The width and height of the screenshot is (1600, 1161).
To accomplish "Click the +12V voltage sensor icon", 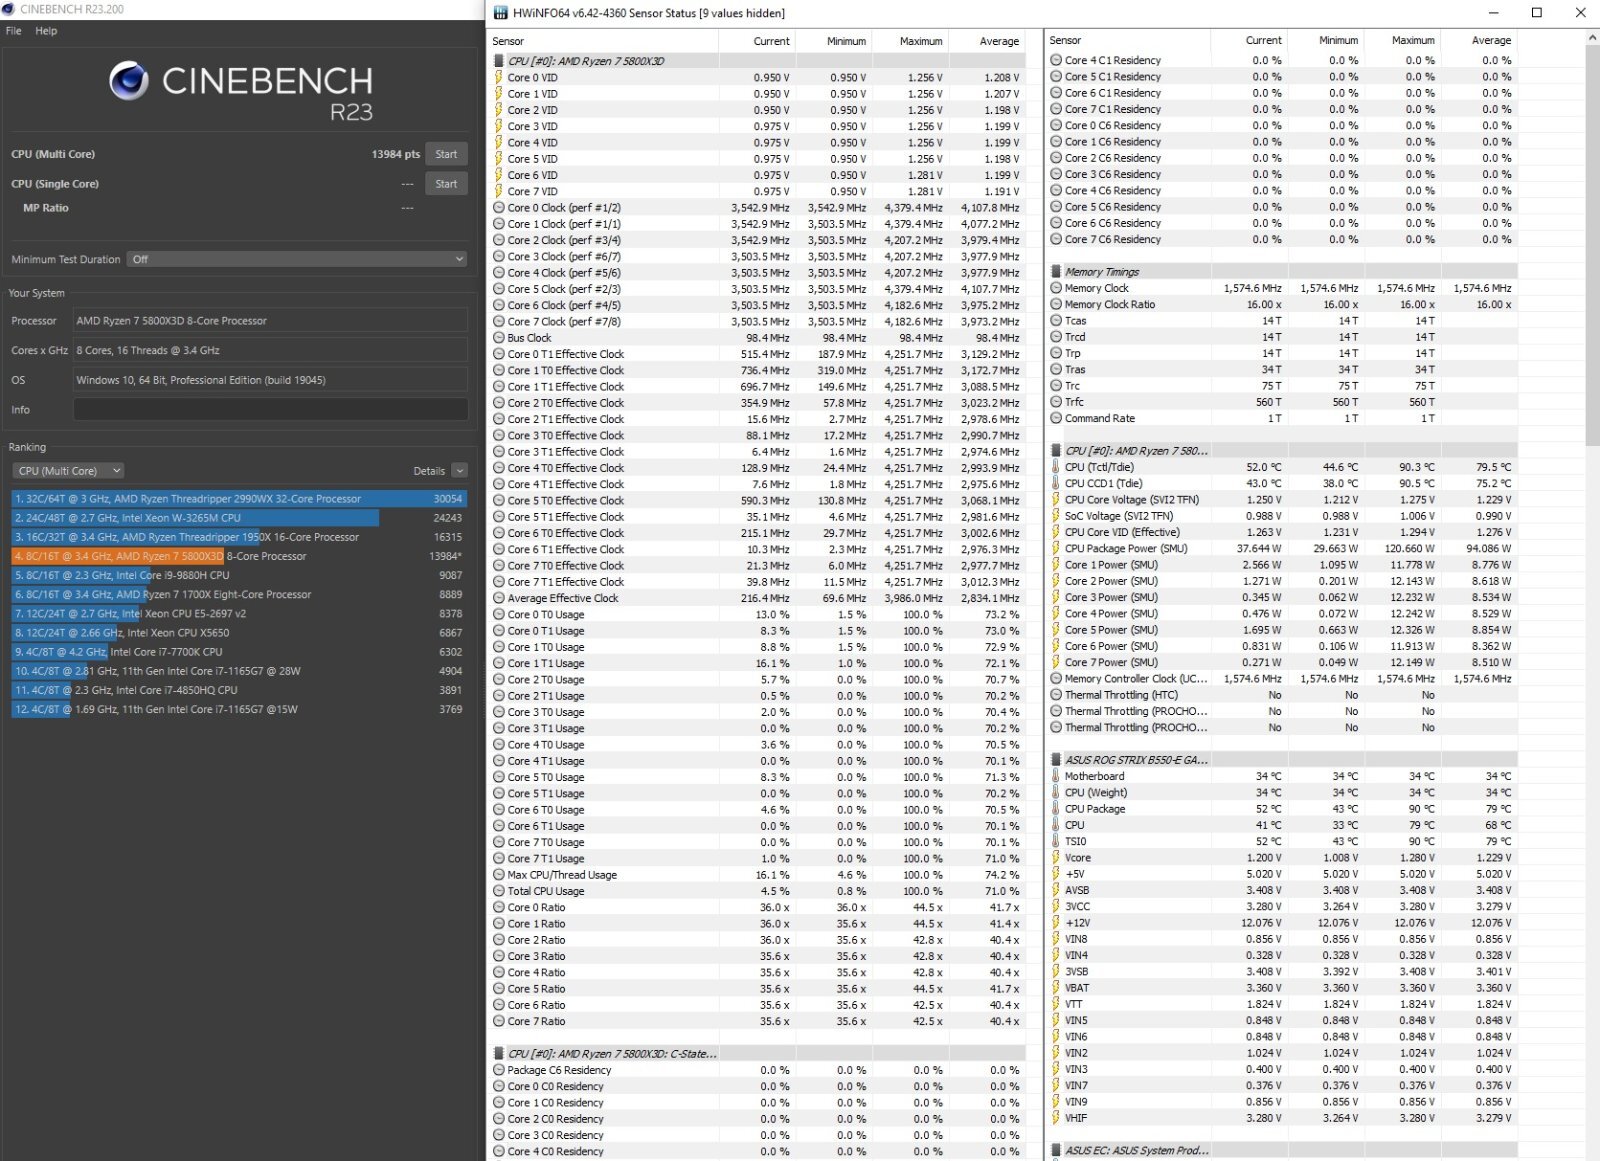I will click(x=1056, y=923).
